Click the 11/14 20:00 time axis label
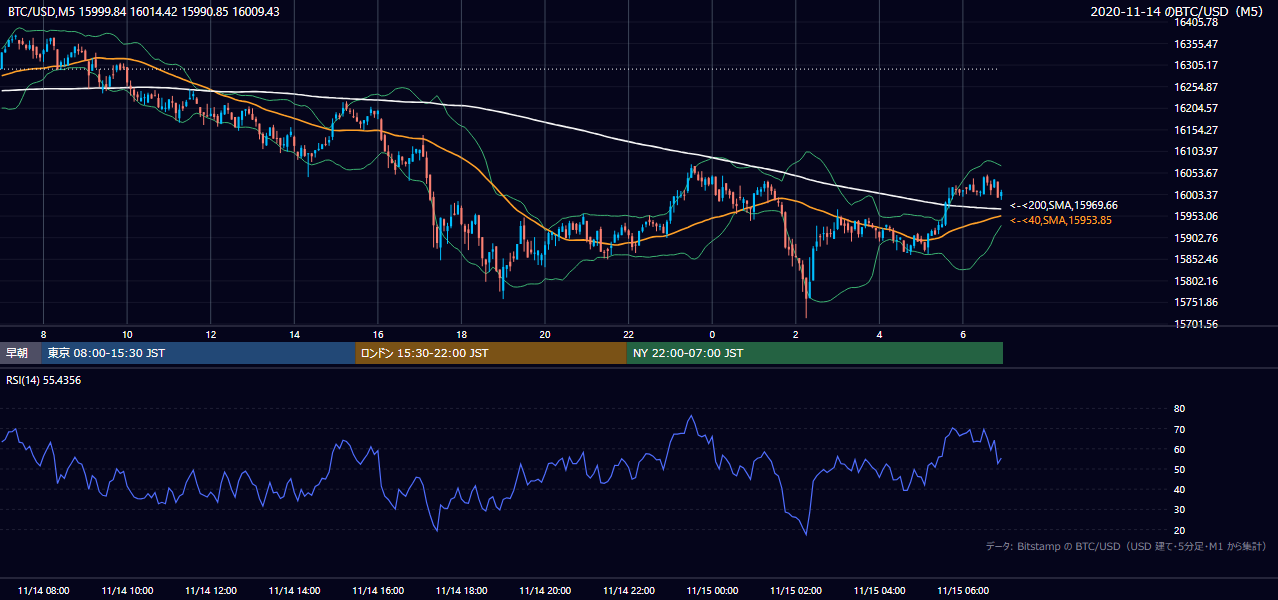 [x=545, y=591]
